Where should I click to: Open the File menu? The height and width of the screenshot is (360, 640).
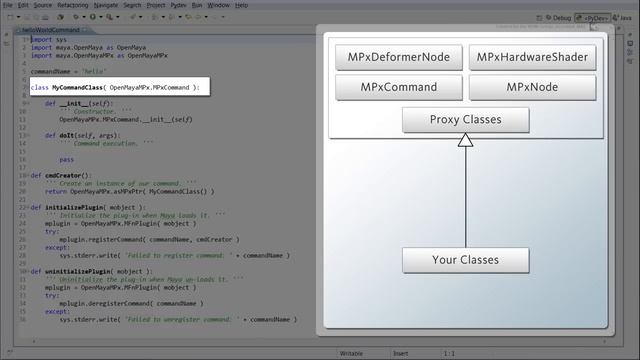7,5
